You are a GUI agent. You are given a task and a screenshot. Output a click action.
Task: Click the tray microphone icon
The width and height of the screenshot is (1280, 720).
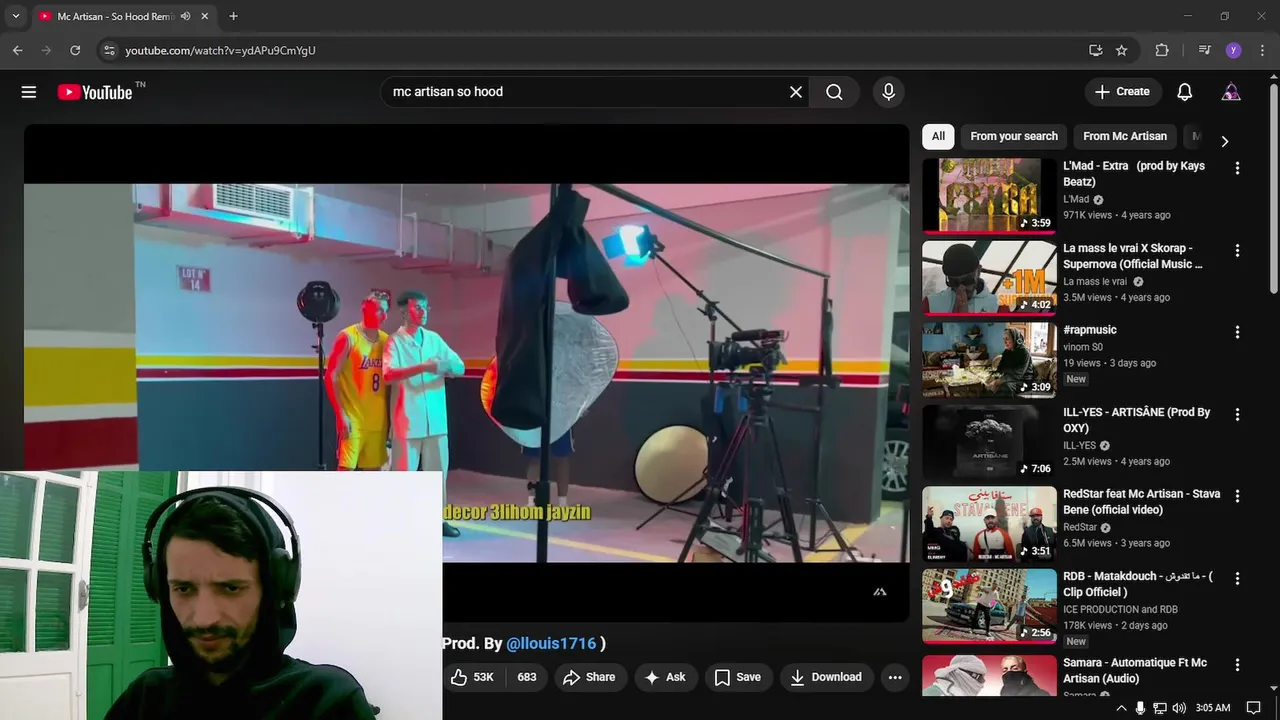1140,708
